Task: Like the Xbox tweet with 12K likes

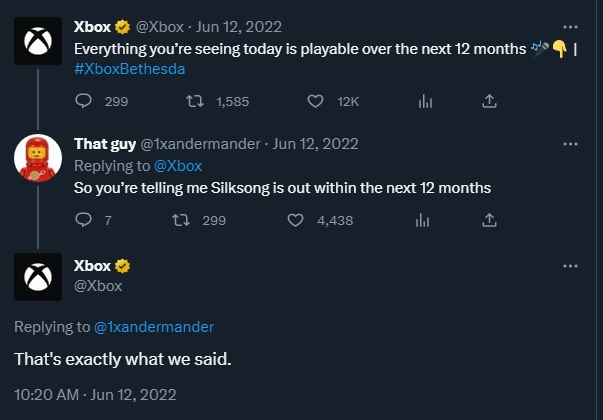Action: 315,101
